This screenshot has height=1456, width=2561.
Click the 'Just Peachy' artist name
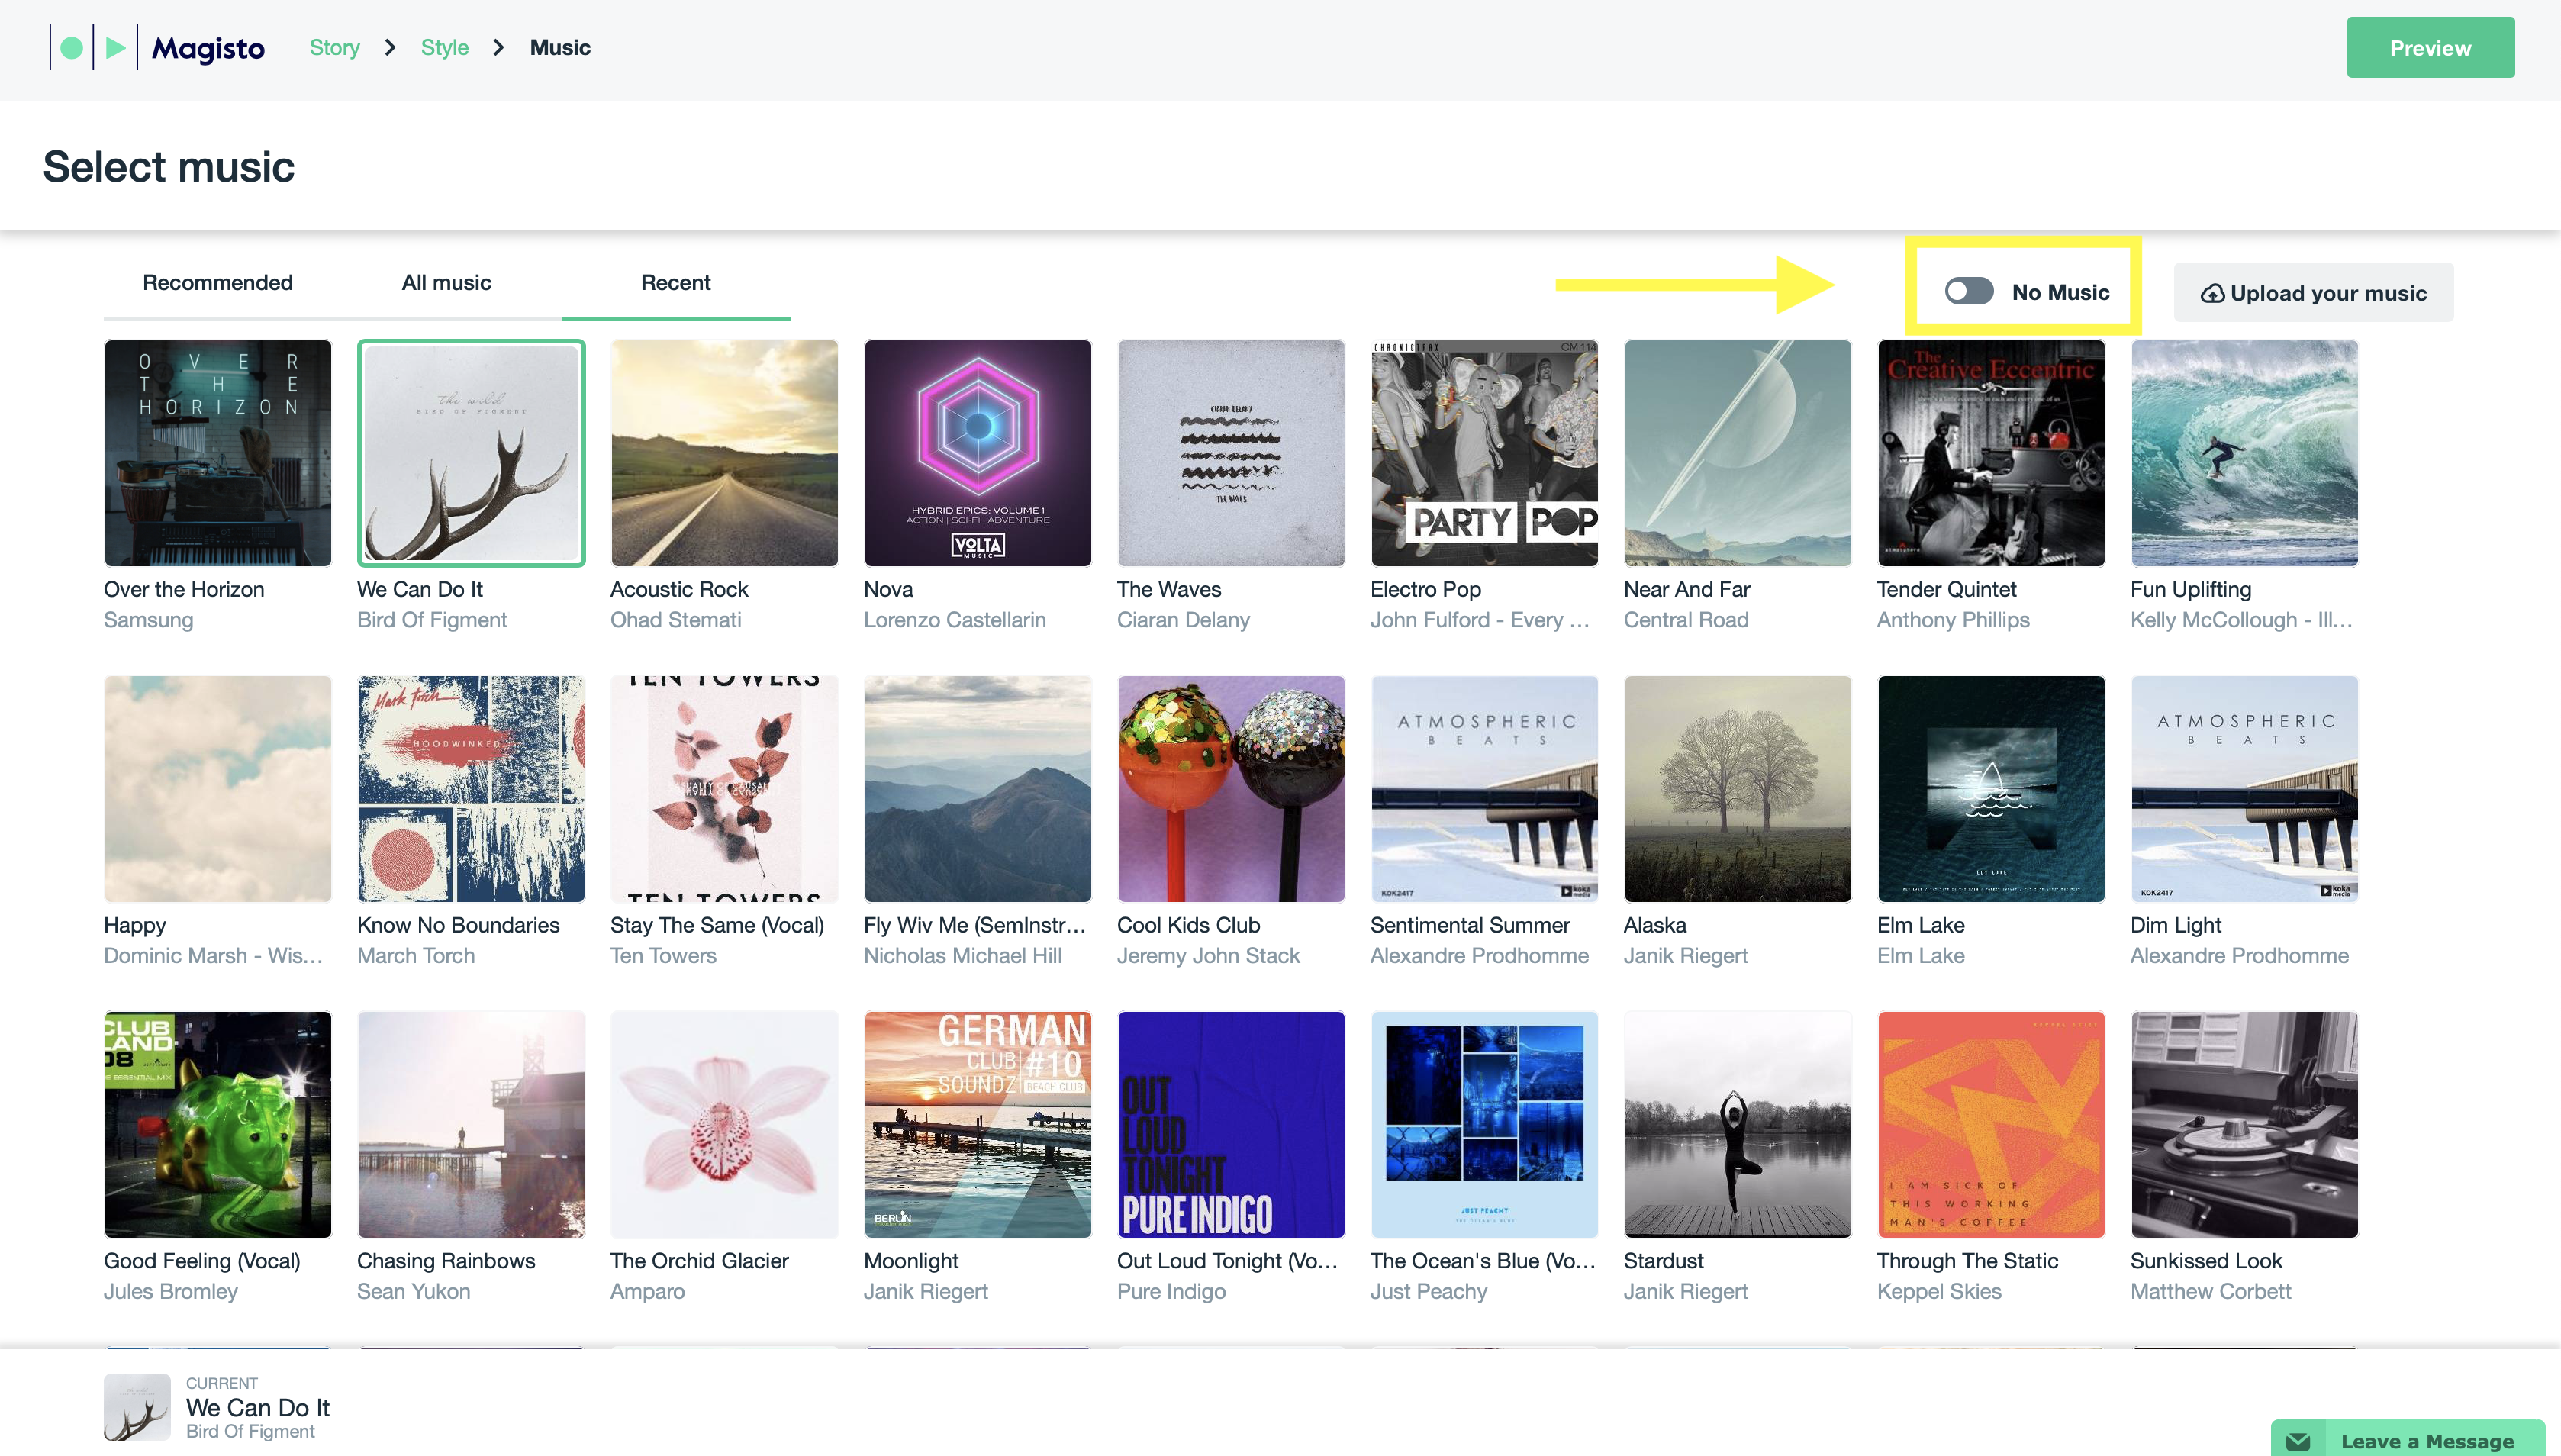[1428, 1292]
